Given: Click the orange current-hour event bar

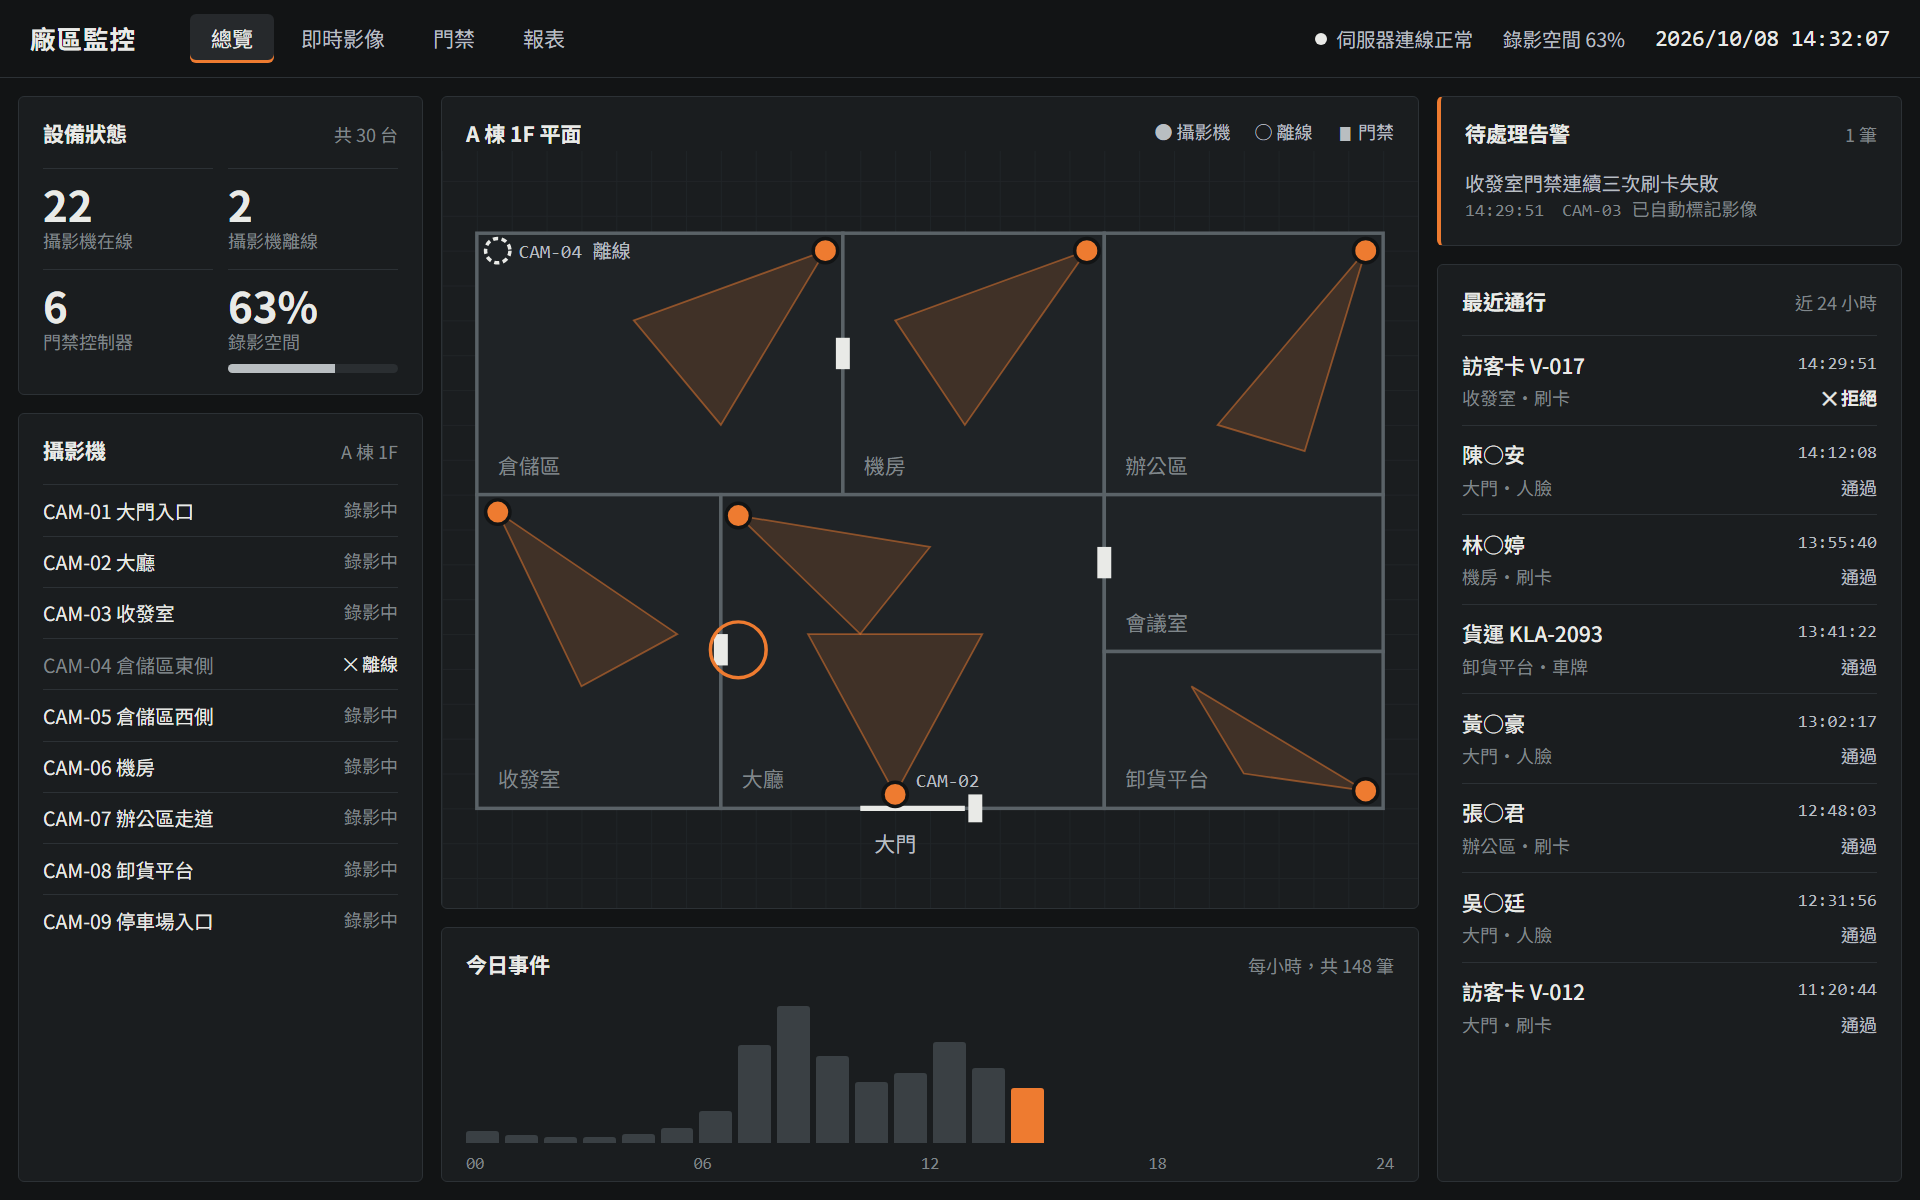Looking at the screenshot, I should pos(1027,1115).
